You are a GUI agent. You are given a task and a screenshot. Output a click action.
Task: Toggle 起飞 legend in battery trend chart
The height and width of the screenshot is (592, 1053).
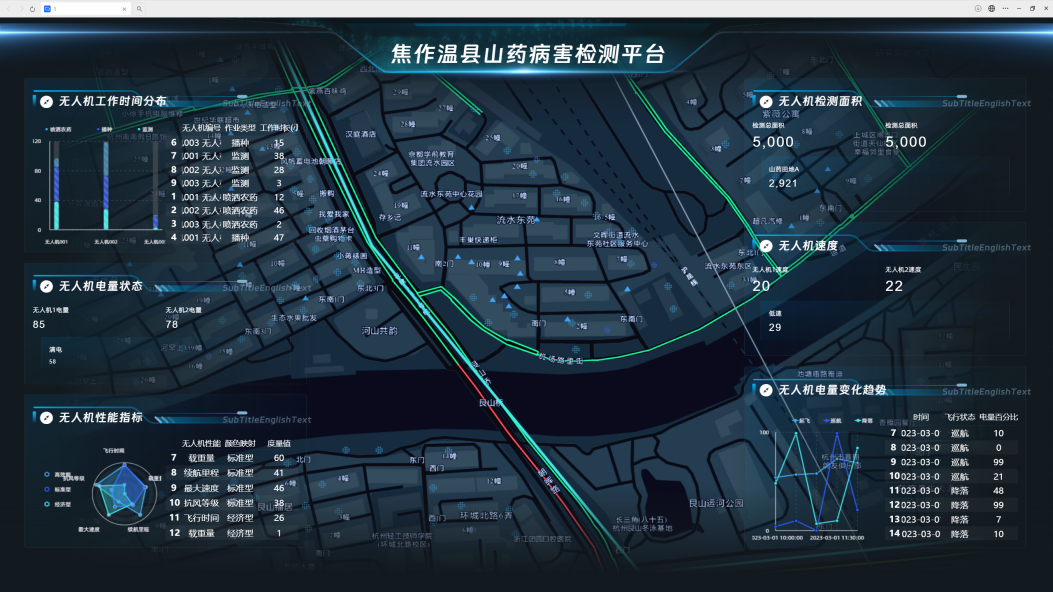click(803, 421)
